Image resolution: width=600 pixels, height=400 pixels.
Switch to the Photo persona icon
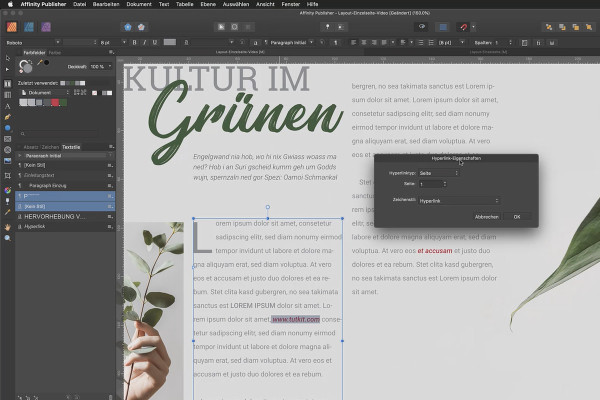click(46, 27)
